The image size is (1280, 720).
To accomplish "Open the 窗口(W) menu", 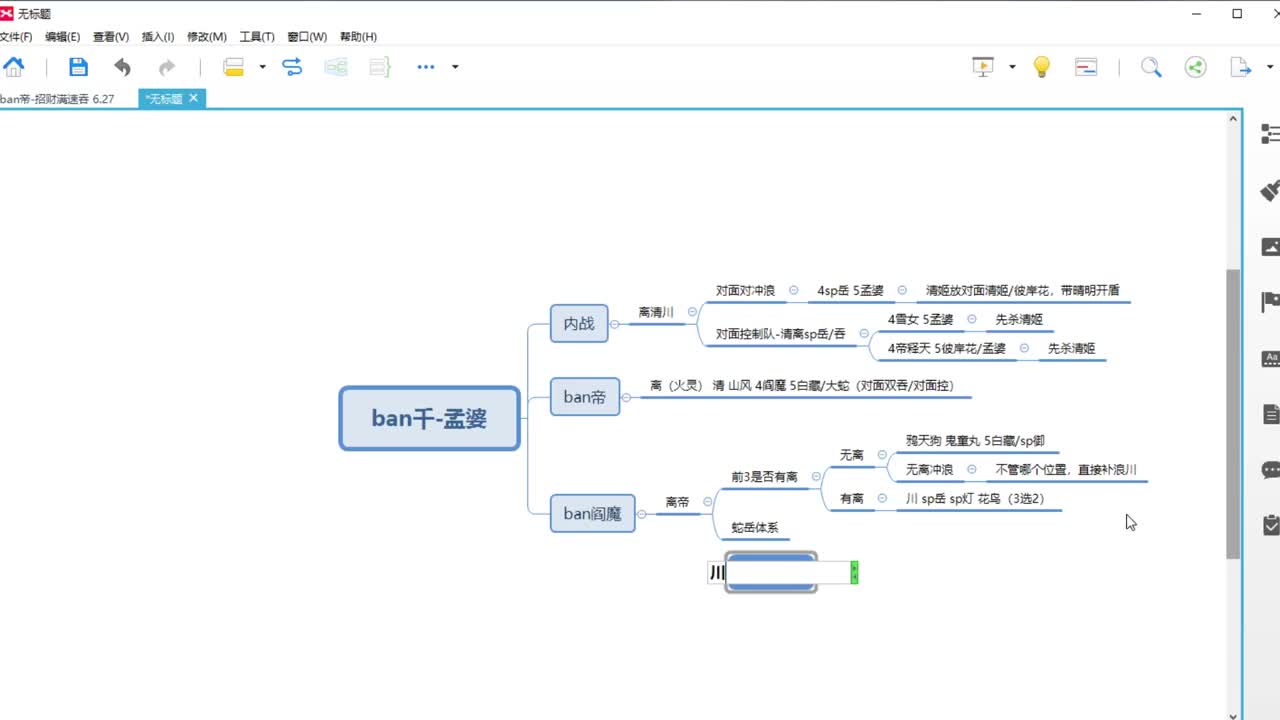I will pyautogui.click(x=307, y=37).
